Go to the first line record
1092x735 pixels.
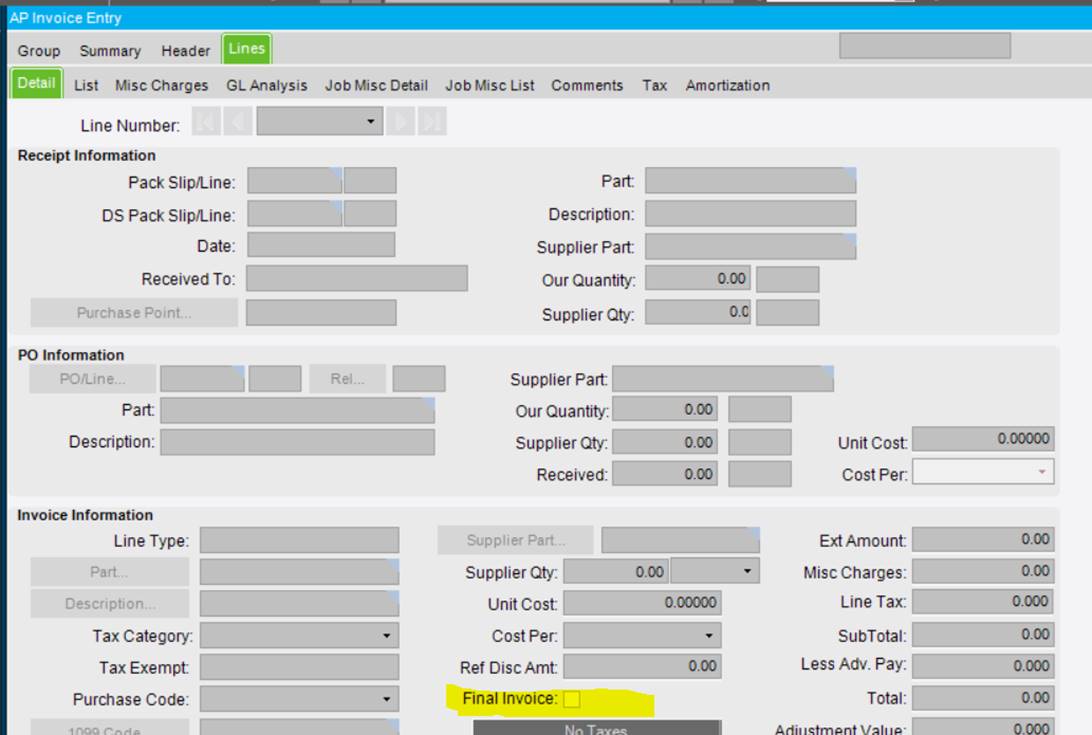(x=206, y=122)
